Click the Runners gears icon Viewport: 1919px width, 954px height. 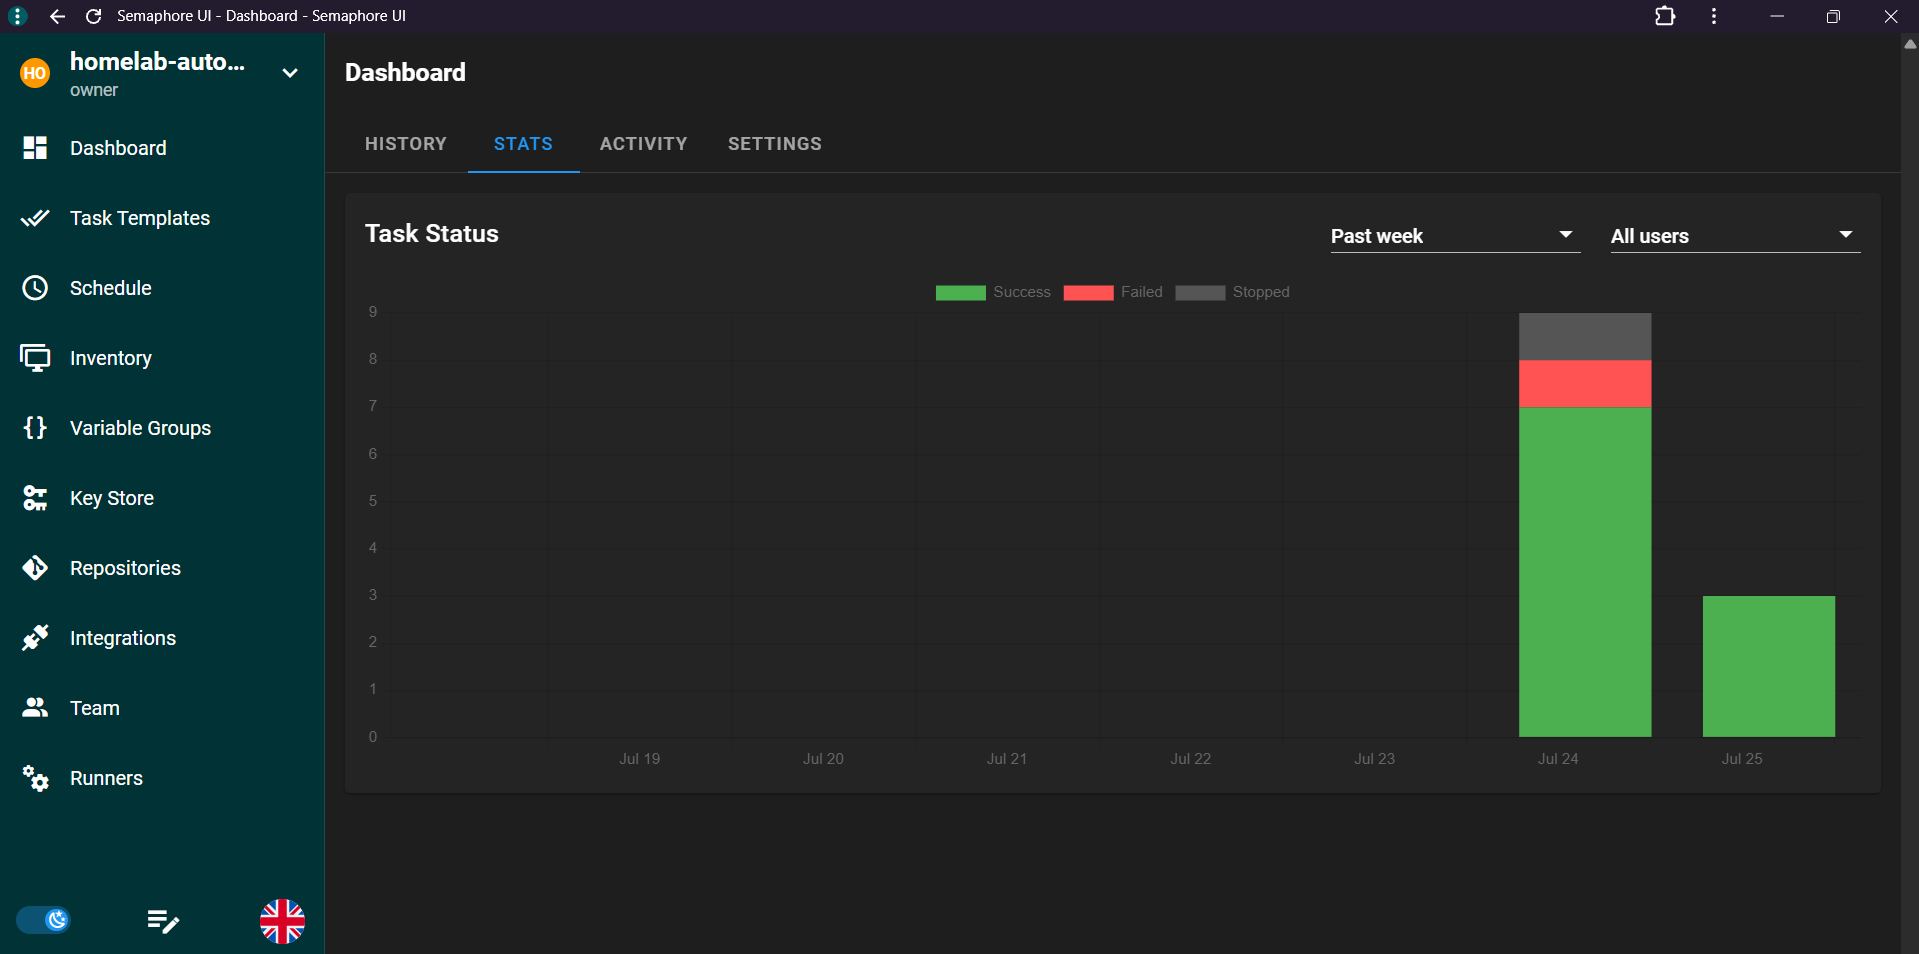click(35, 778)
